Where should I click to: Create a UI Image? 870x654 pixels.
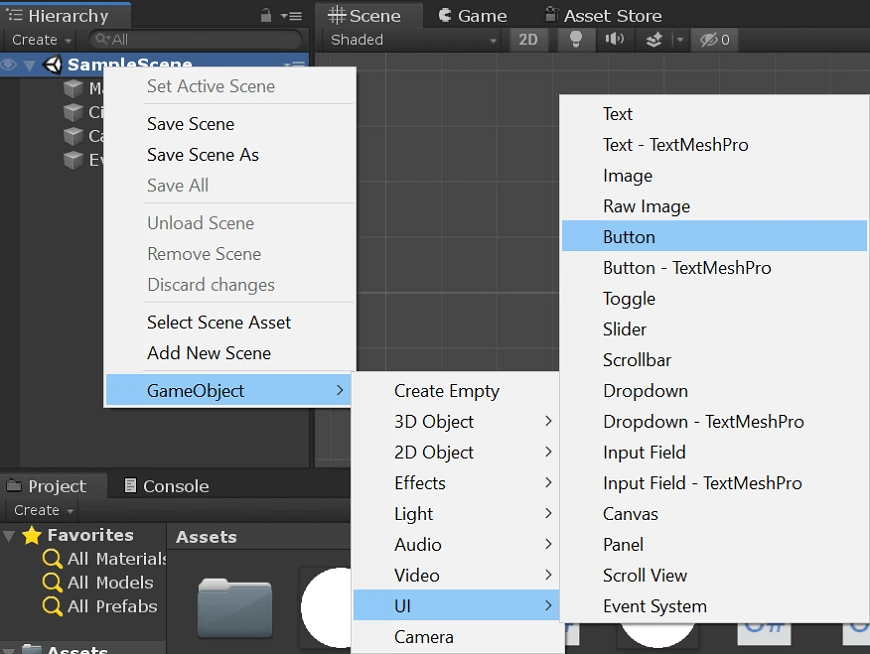pos(715,175)
